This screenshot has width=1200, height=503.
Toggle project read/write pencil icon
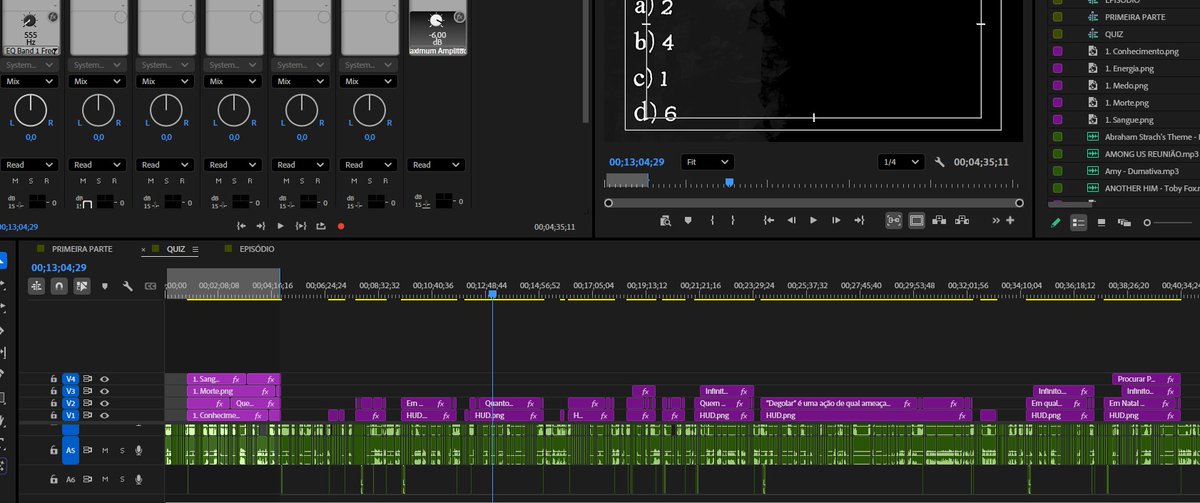[1056, 222]
